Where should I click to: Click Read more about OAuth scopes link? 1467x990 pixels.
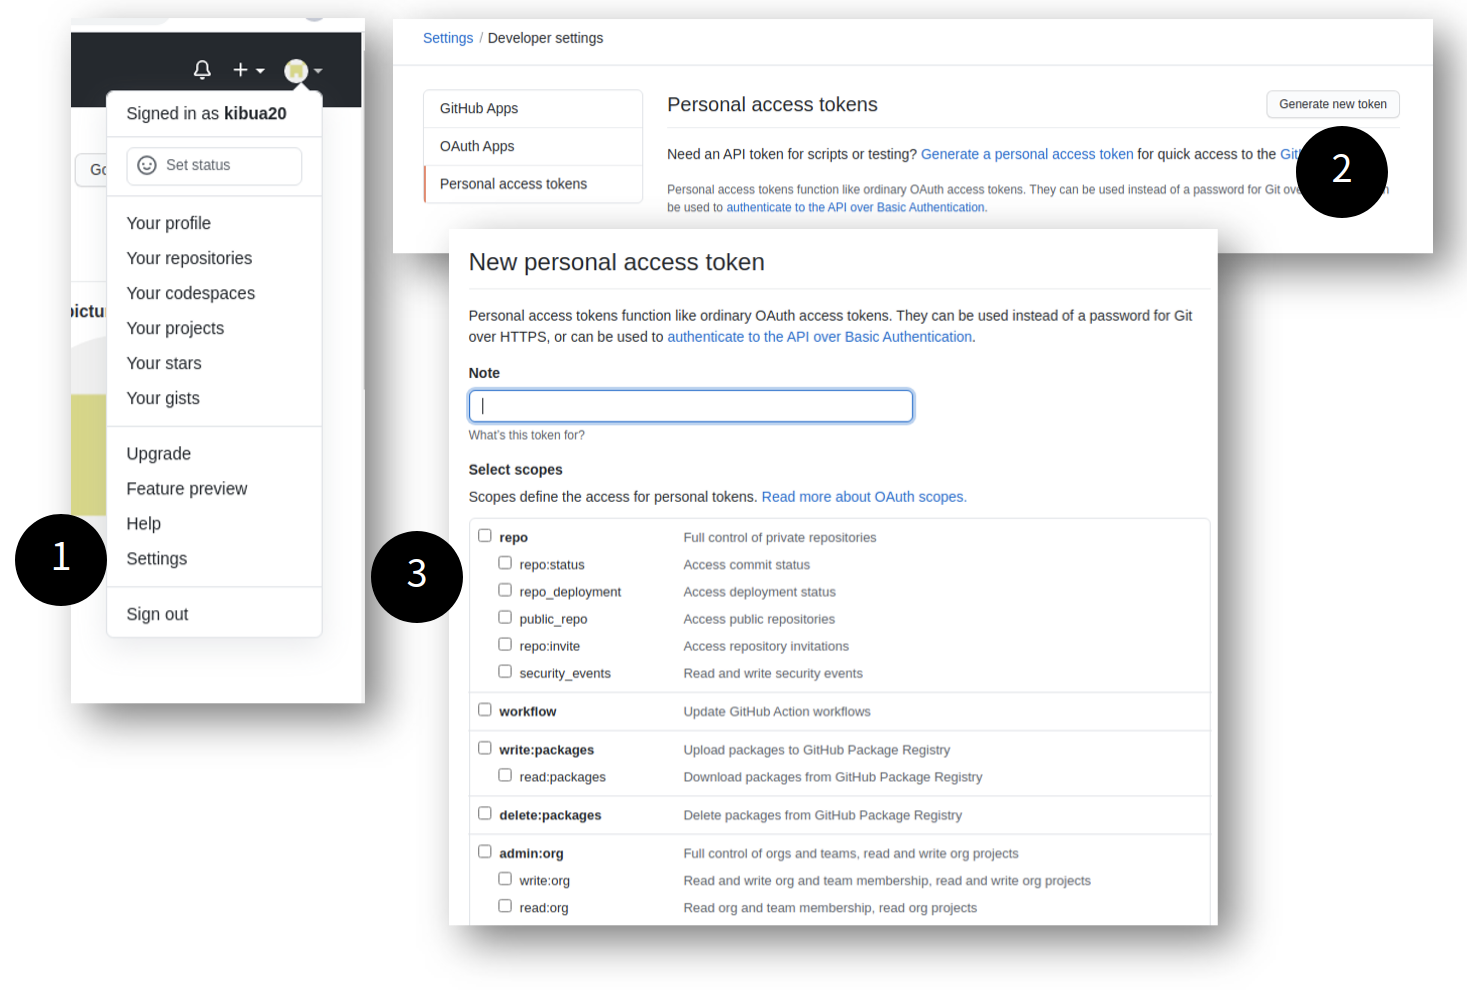click(864, 497)
